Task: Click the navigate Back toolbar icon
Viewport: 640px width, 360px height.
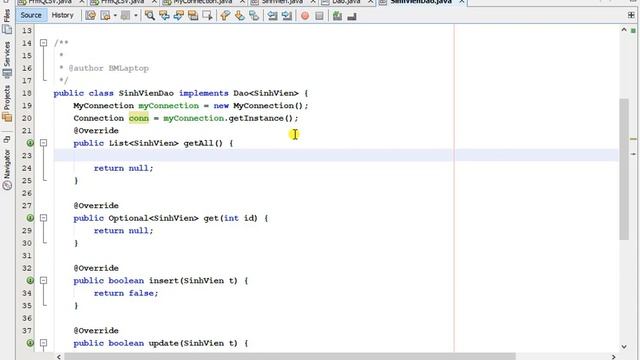Action: [106, 16]
